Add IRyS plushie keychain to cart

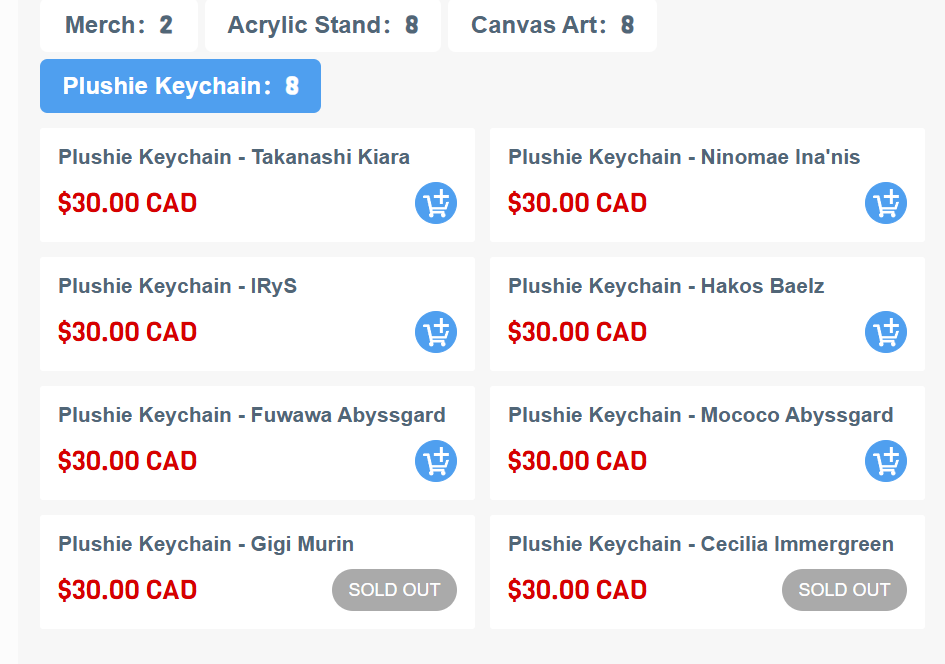pyautogui.click(x=436, y=333)
